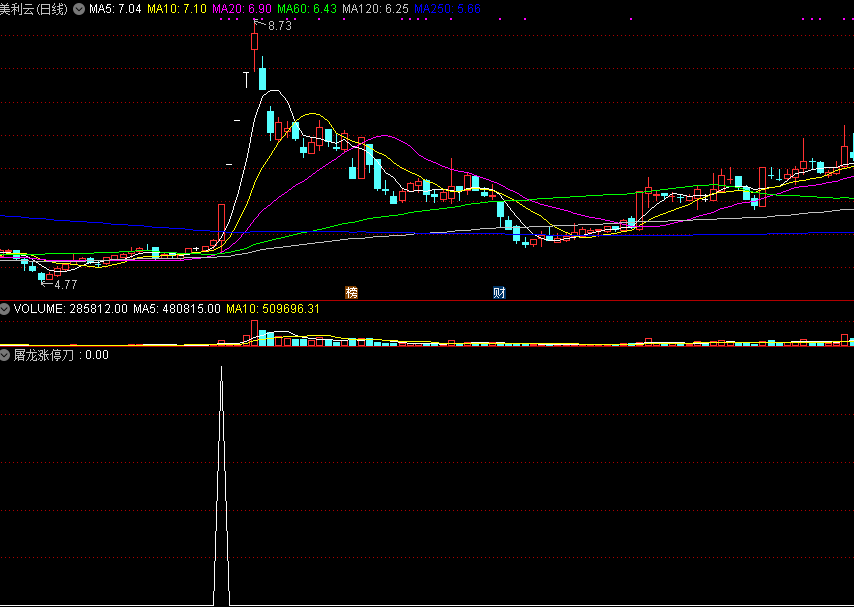Image resolution: width=854 pixels, height=607 pixels.
Task: Click the volume MA5: 480815.00 label
Action: 176,309
